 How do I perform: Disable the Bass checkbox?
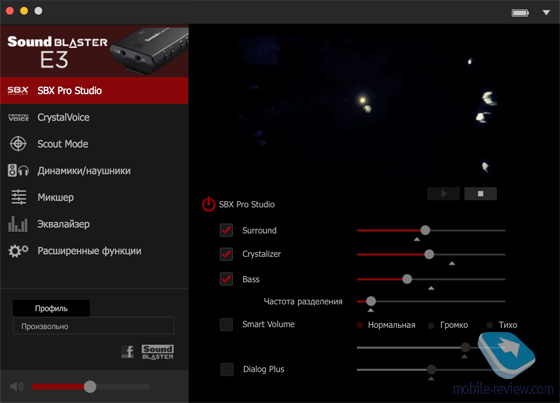pos(226,279)
